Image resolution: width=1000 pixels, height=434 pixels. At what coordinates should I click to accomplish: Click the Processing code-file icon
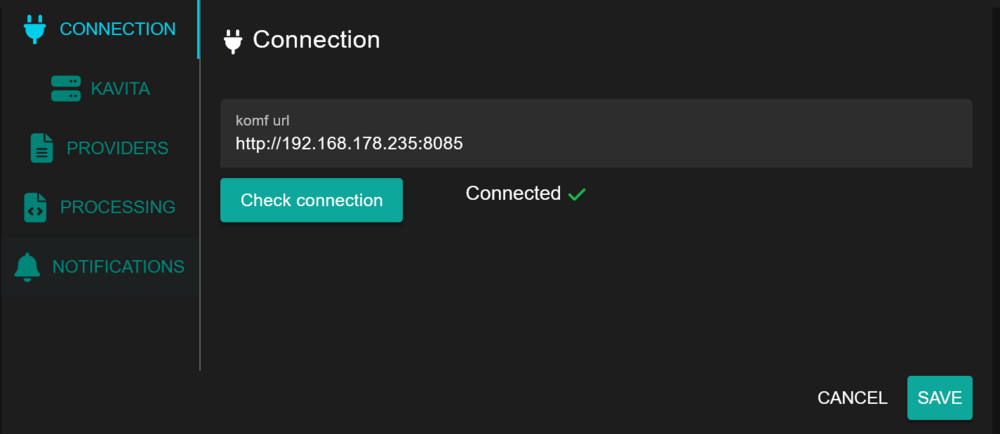pos(36,207)
